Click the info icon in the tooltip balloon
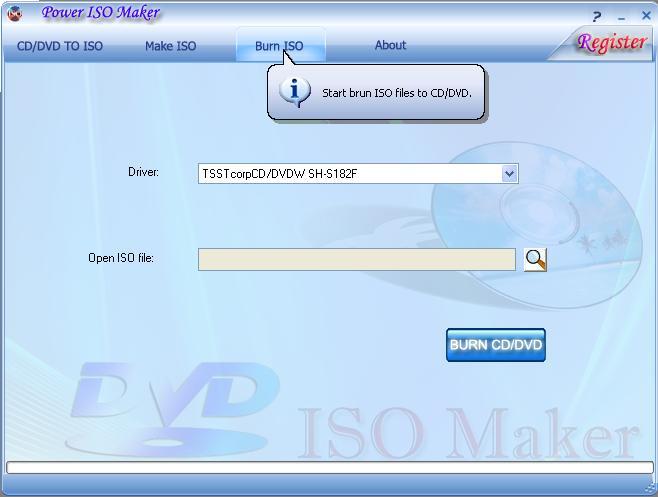The height and width of the screenshot is (497, 658). 295,92
